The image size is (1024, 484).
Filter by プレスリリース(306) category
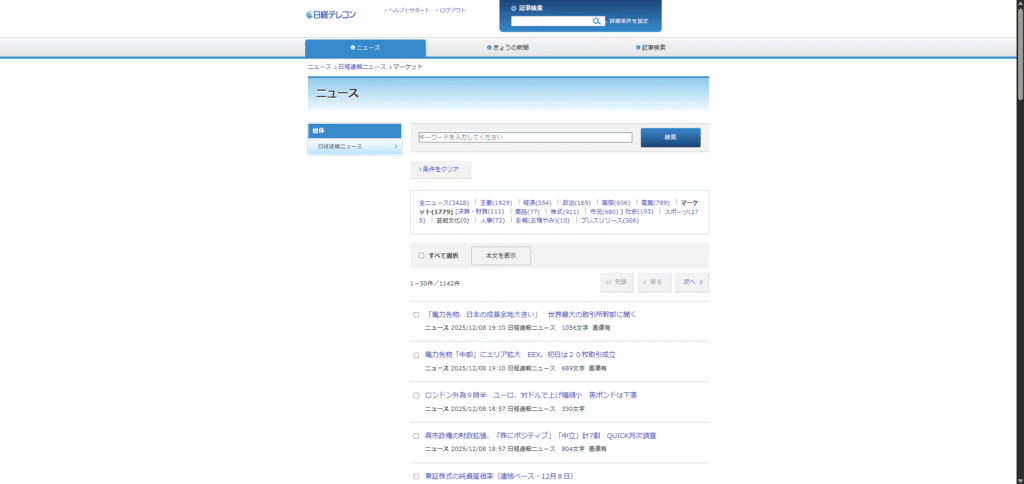(609, 221)
